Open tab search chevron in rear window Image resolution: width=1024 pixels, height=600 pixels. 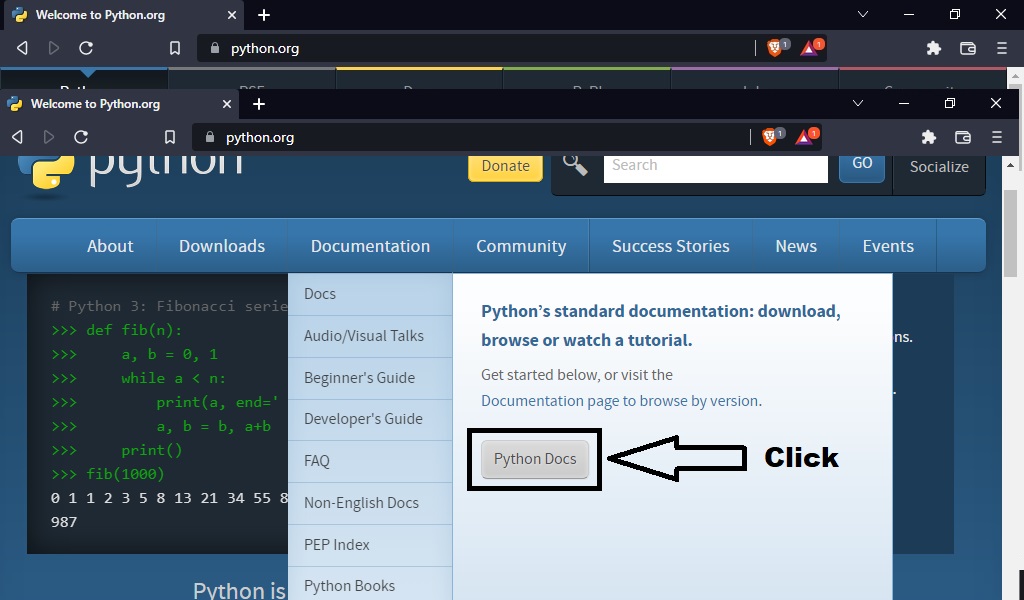pyautogui.click(x=863, y=14)
